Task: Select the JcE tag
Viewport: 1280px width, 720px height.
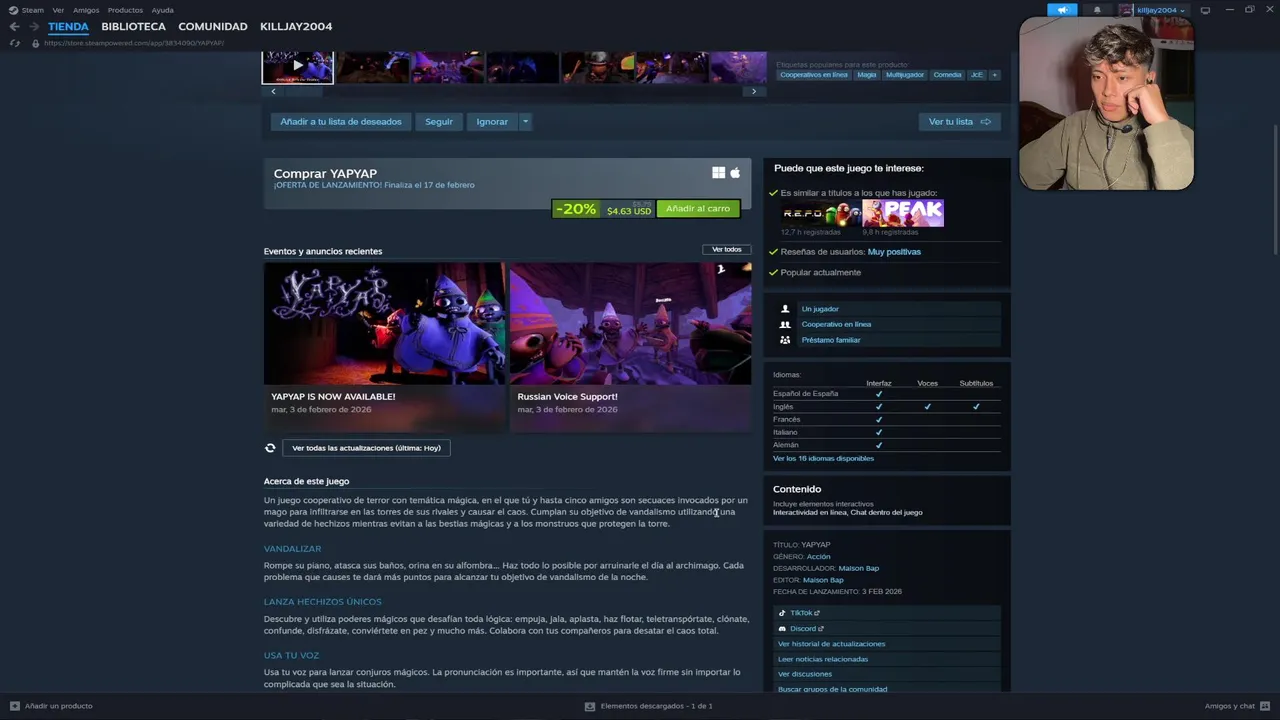Action: pos(977,75)
